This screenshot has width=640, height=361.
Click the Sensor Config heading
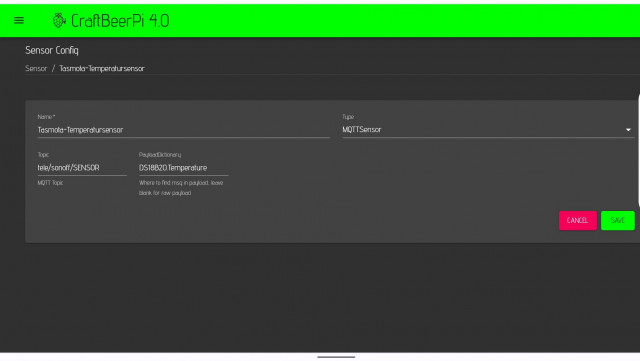pyautogui.click(x=52, y=50)
